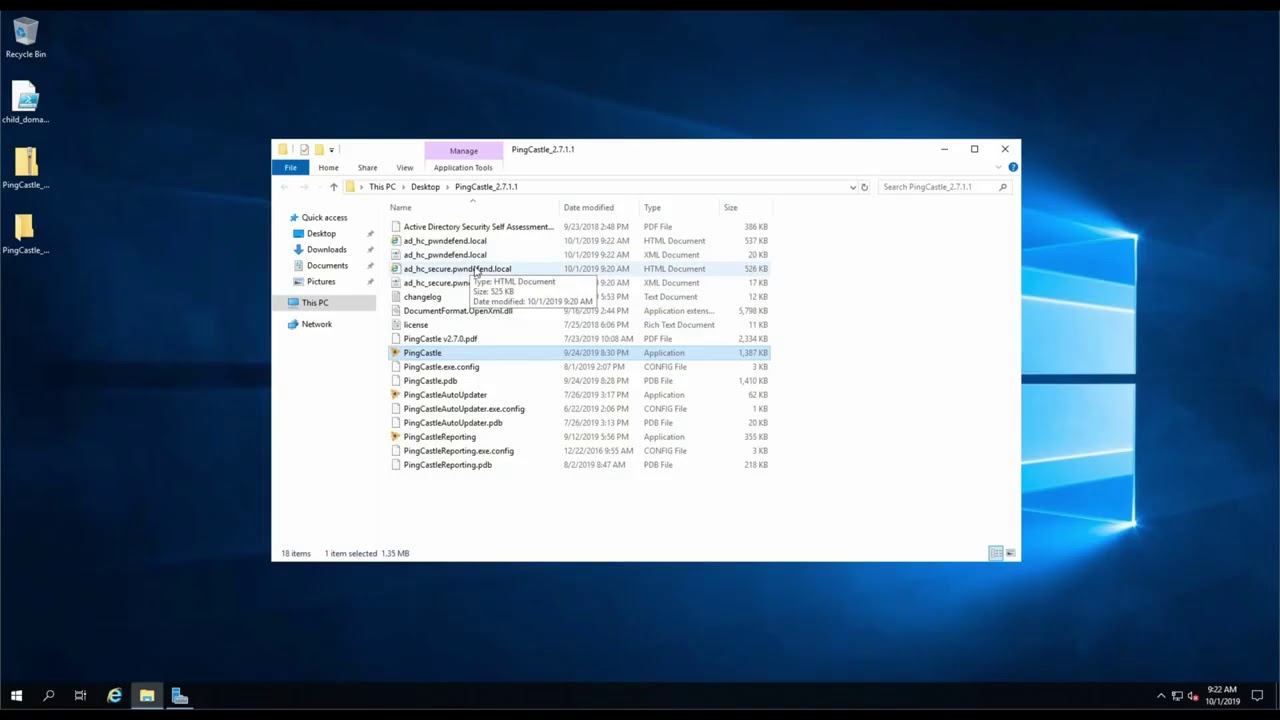Viewport: 1280px width, 720px height.
Task: Select Pictures in the navigation pane
Action: 321,282
